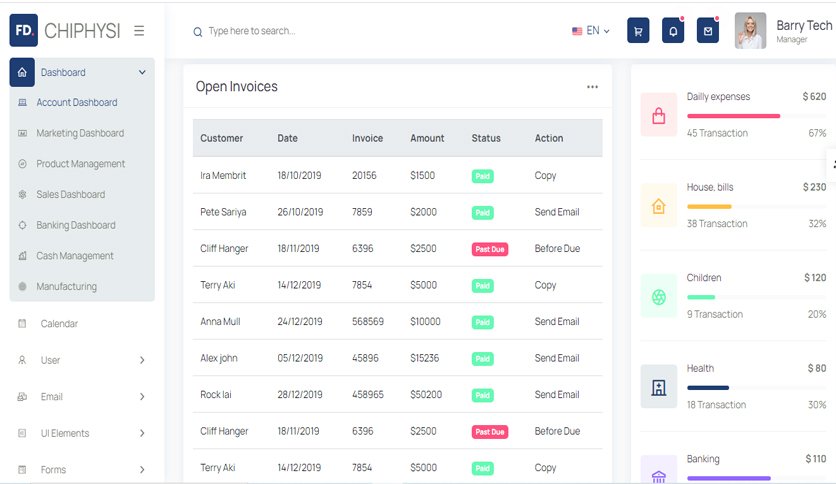Open the mail inbox icon
The width and height of the screenshot is (836, 484).
pyautogui.click(x=708, y=31)
